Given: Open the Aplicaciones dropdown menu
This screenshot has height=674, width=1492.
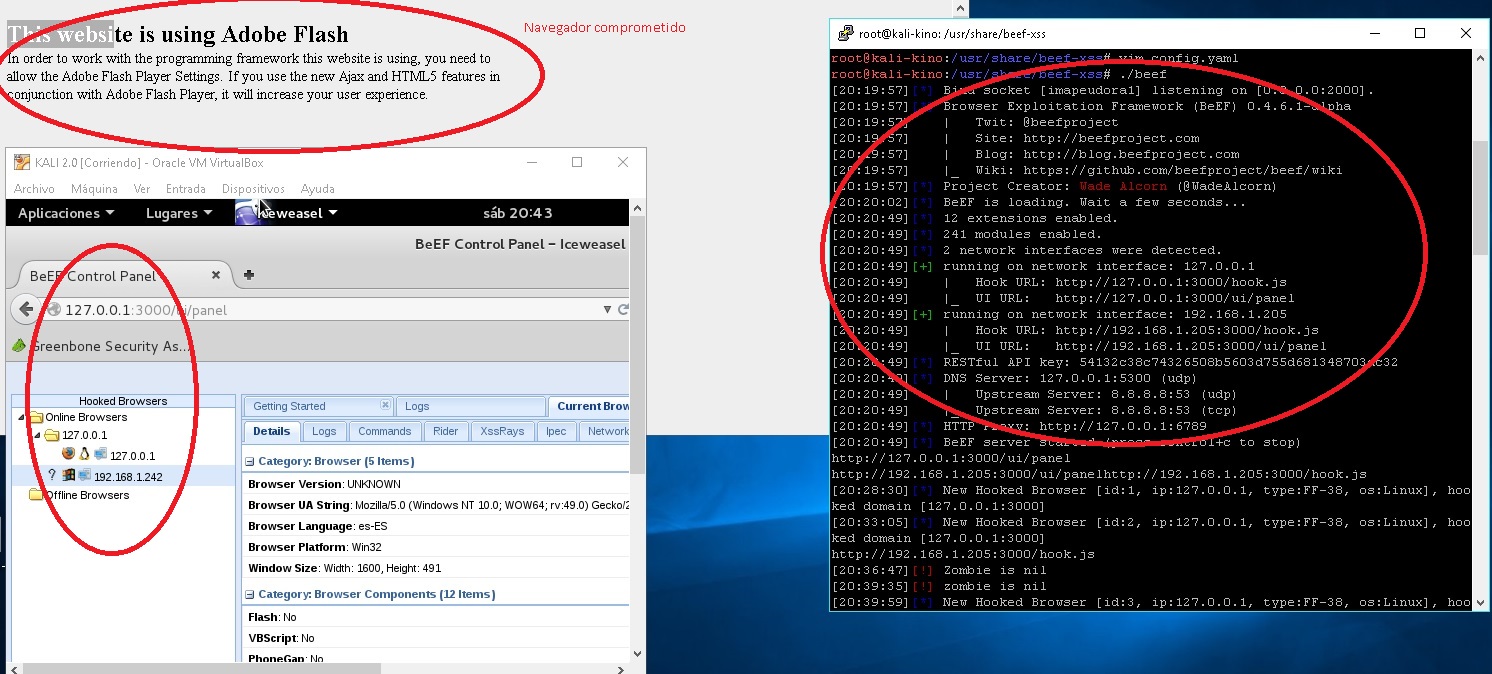Looking at the screenshot, I should [x=66, y=213].
